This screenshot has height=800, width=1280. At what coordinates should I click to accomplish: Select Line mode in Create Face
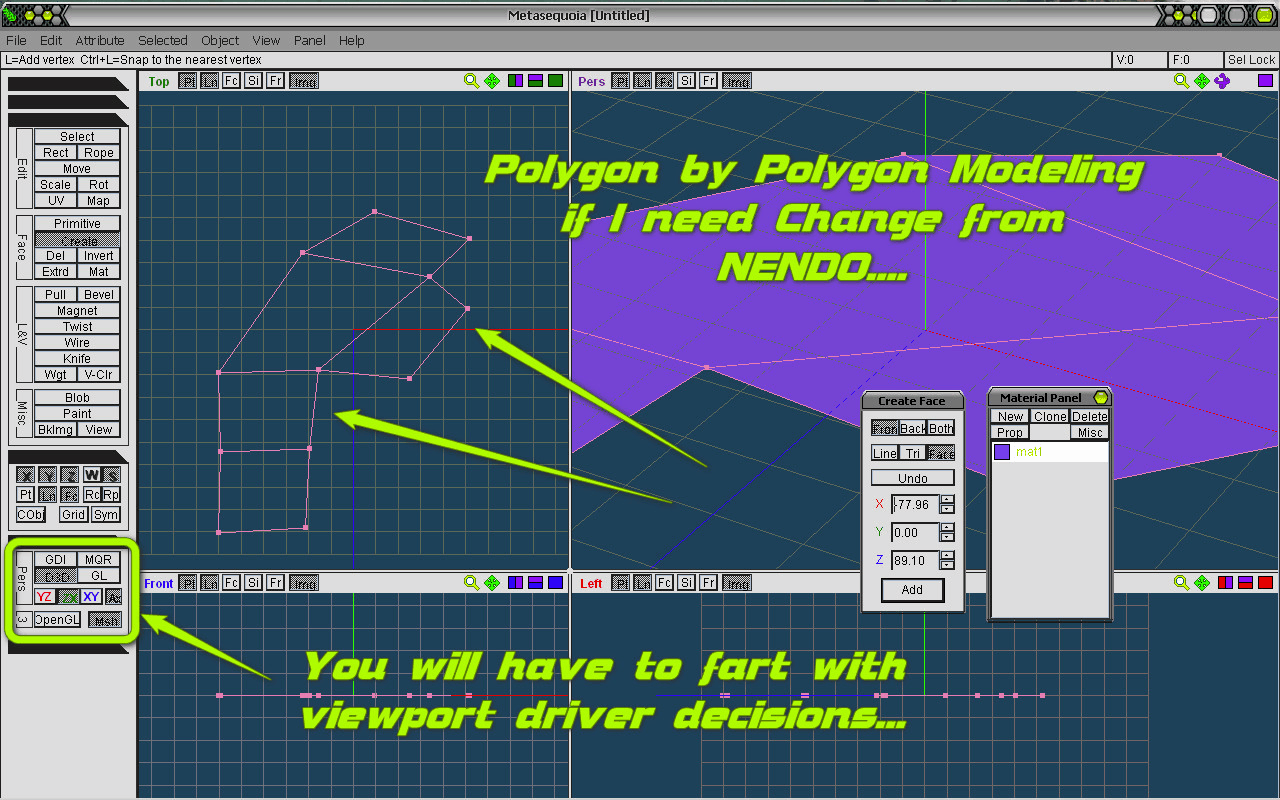[885, 453]
